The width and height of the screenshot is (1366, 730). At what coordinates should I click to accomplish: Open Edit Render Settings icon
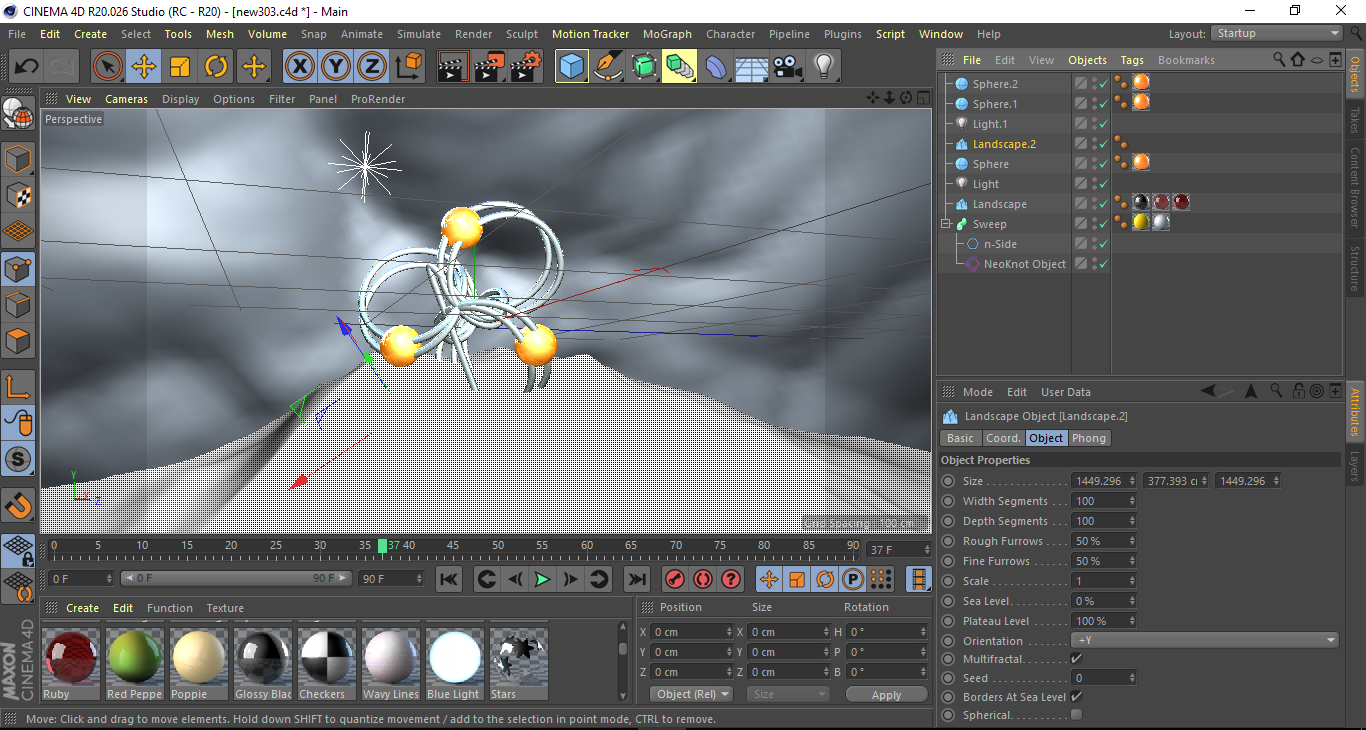[526, 67]
